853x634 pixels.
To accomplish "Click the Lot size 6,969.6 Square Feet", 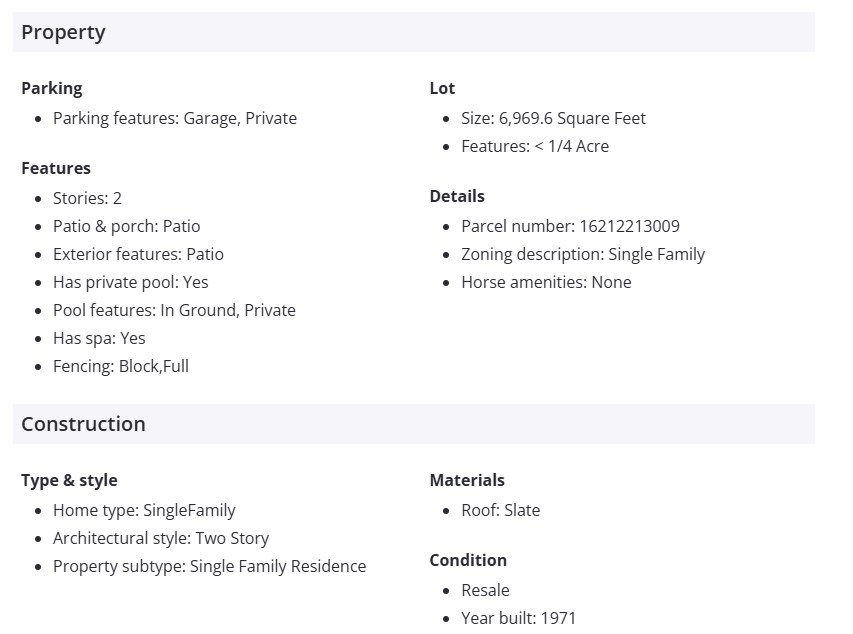I will [x=553, y=118].
